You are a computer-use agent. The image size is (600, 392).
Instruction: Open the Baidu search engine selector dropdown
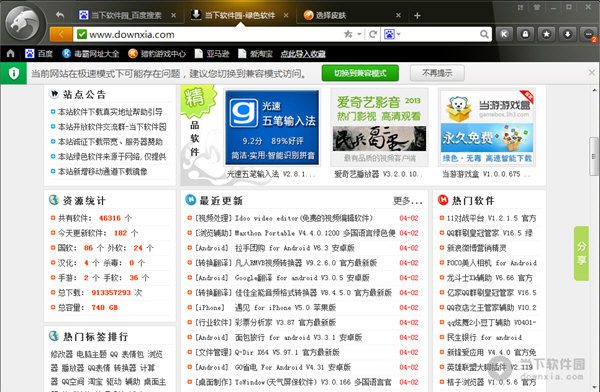tap(392, 34)
